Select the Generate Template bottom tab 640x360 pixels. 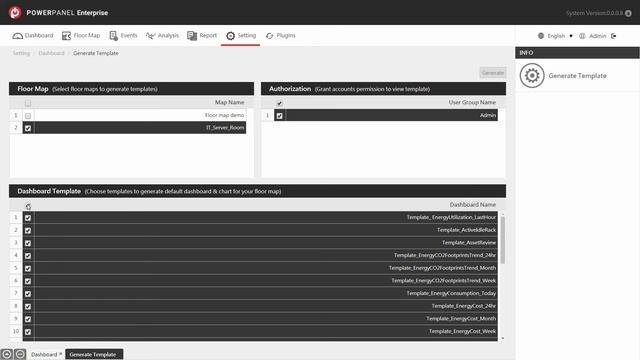point(94,354)
